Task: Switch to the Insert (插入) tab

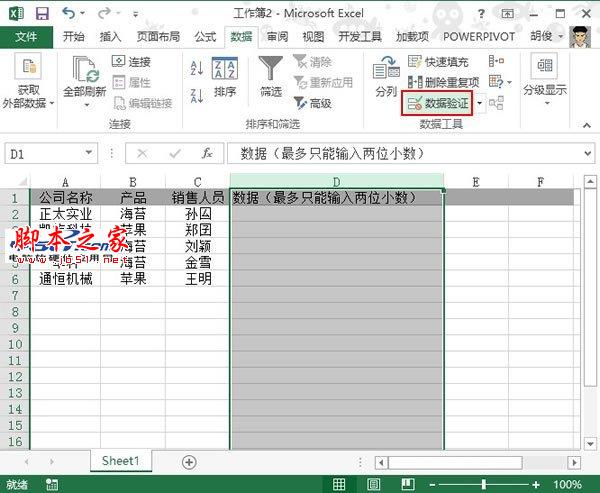Action: coord(111,37)
